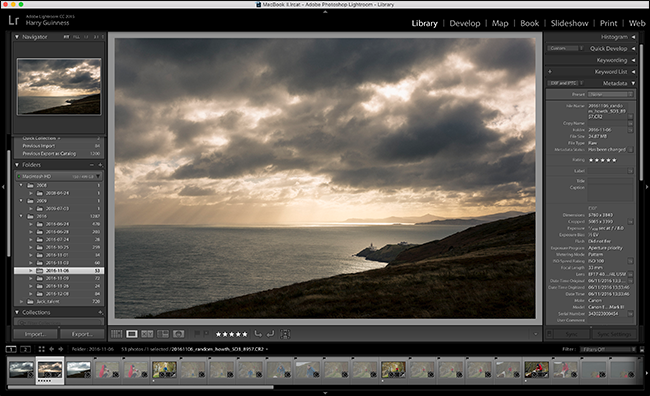Collapse the Navigator panel

(x=17, y=37)
